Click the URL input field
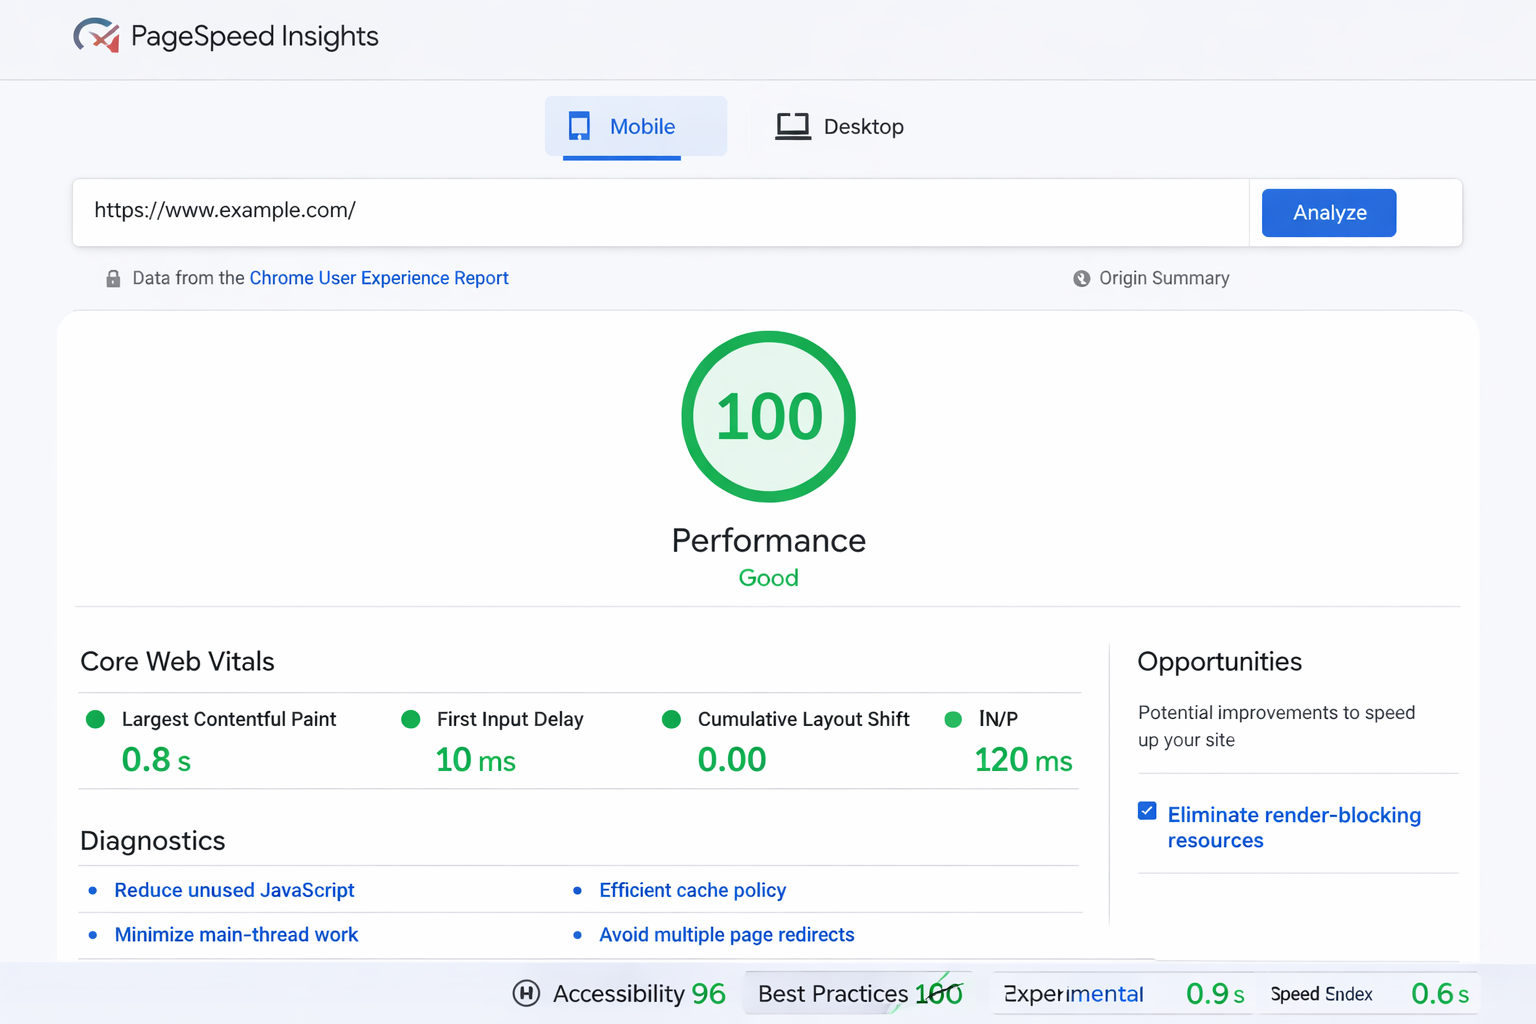Image resolution: width=1536 pixels, height=1024 pixels. tap(660, 212)
